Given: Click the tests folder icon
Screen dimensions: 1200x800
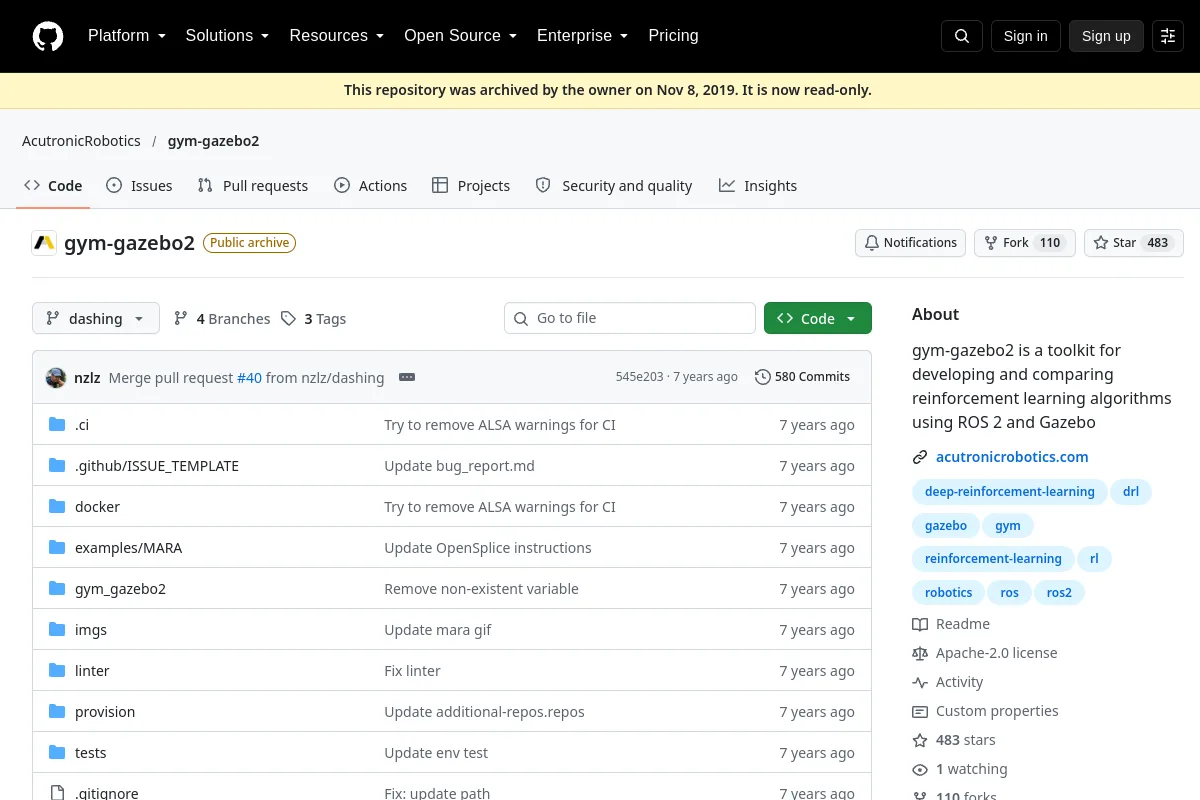Looking at the screenshot, I should [57, 753].
